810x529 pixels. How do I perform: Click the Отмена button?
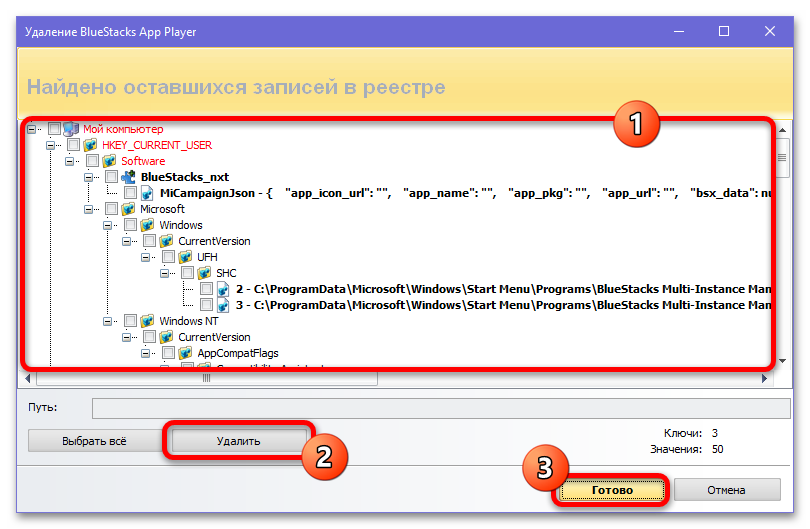coord(726,490)
